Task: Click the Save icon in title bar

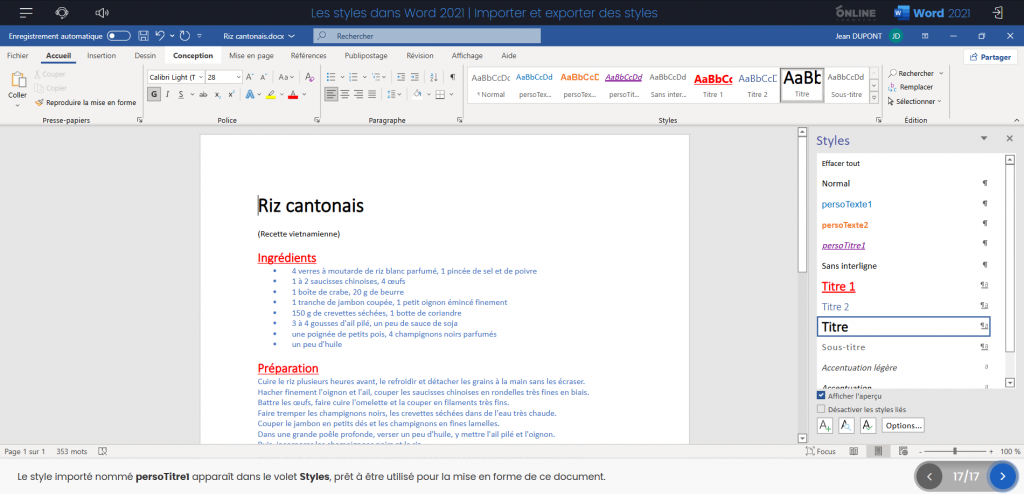Action: click(145, 36)
